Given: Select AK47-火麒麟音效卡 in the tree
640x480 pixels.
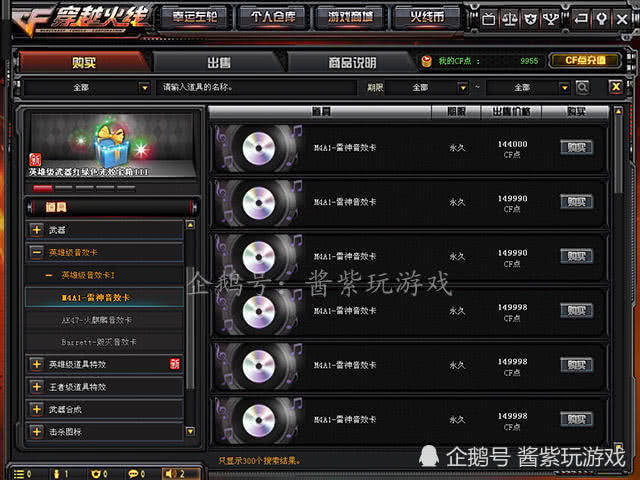Looking at the screenshot, I should (104, 320).
